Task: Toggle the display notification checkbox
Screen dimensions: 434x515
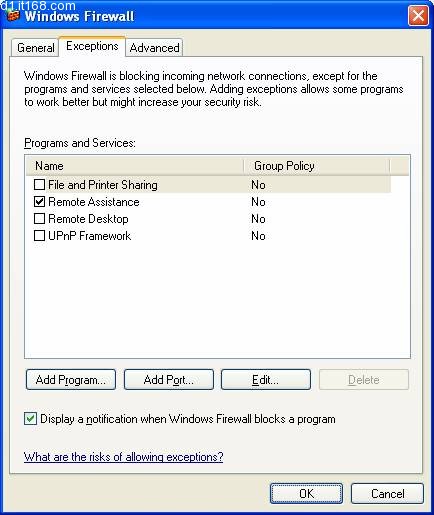Action: pyautogui.click(x=30, y=419)
